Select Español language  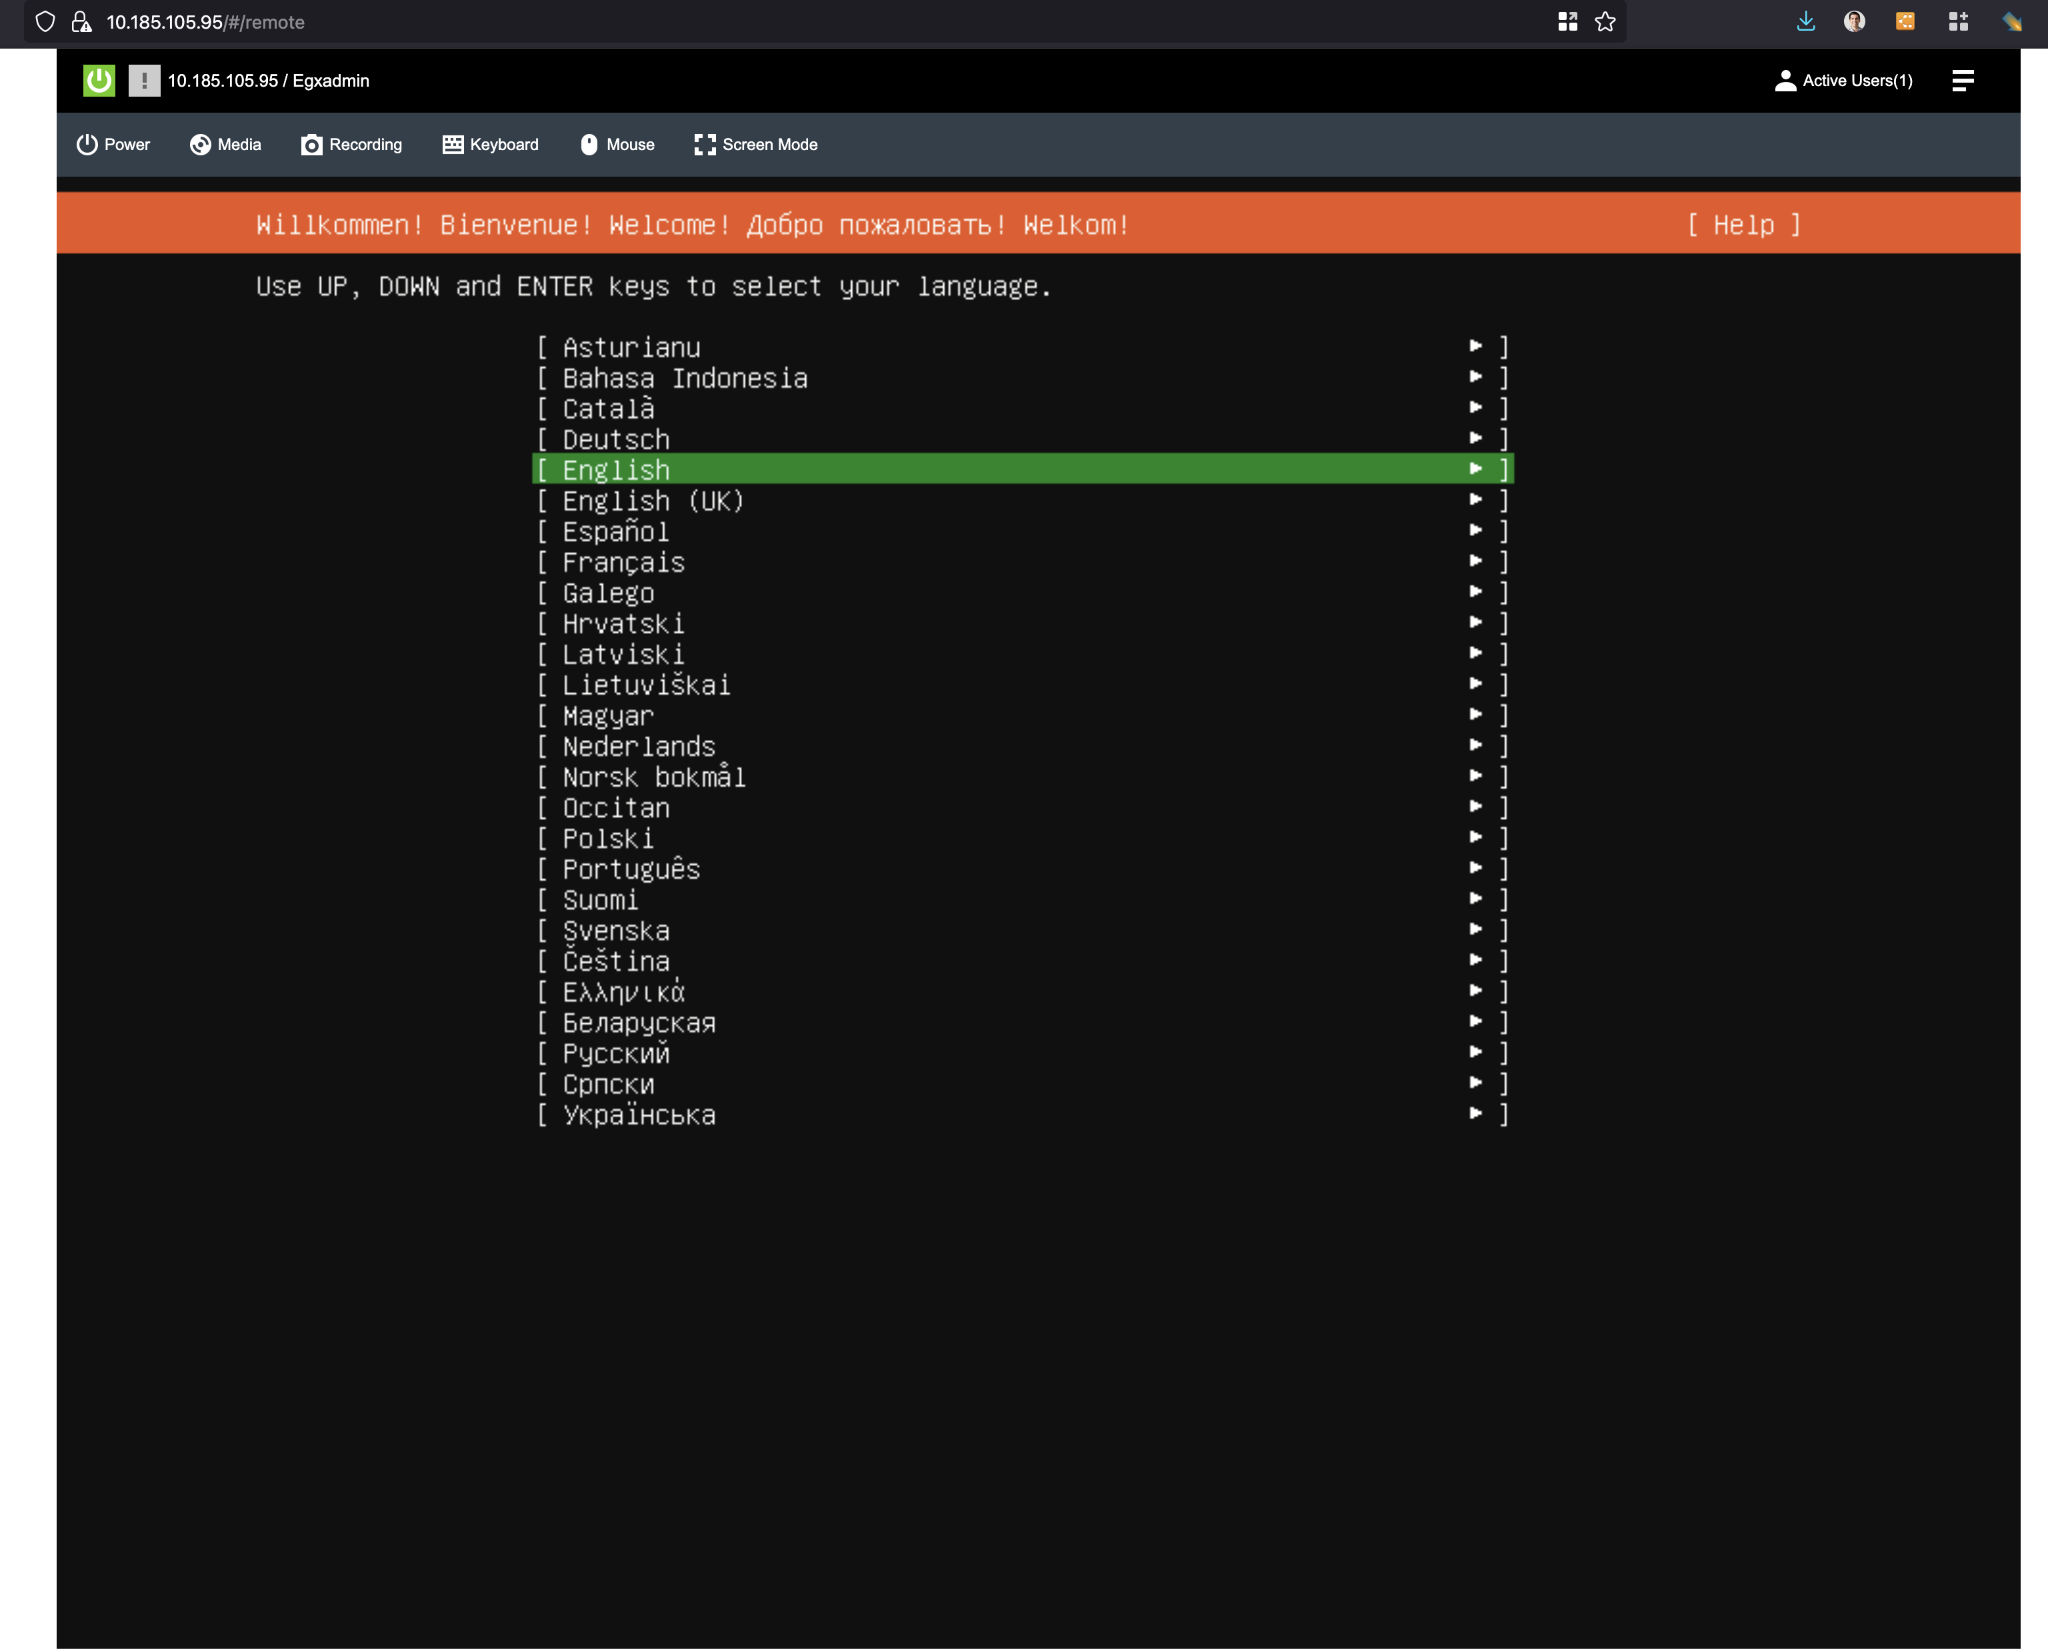[1022, 531]
